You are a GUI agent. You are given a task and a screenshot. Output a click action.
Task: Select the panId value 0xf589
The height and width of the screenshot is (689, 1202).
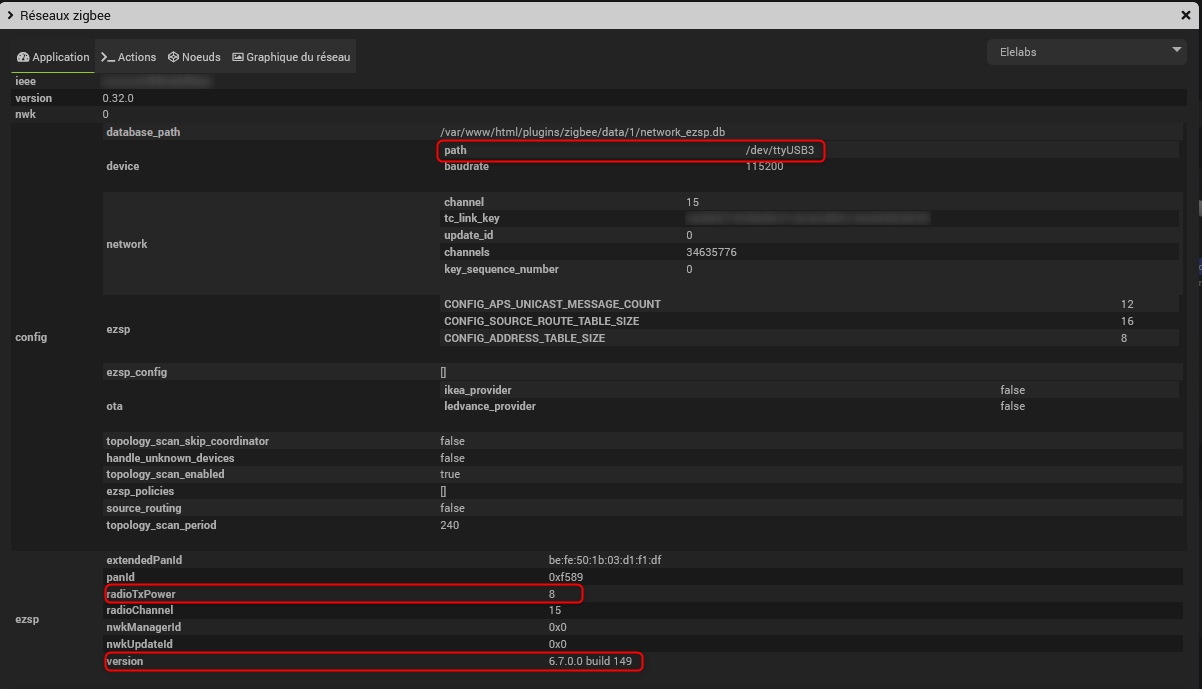coord(566,577)
